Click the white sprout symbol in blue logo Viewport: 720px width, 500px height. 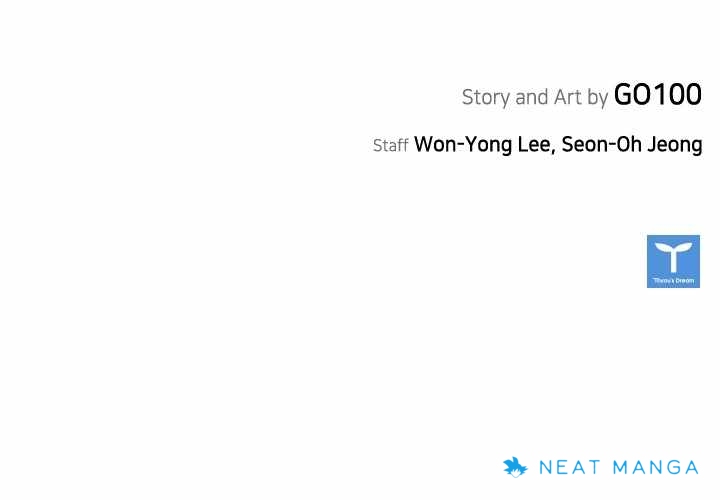click(x=673, y=256)
